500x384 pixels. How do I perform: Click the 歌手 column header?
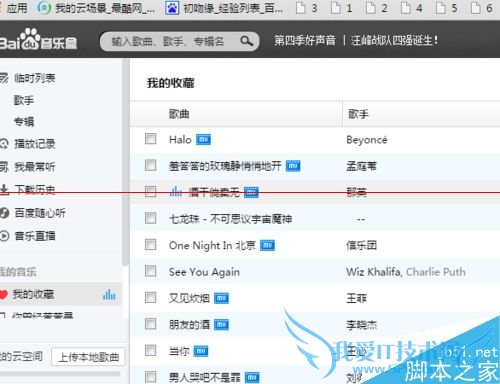point(358,114)
